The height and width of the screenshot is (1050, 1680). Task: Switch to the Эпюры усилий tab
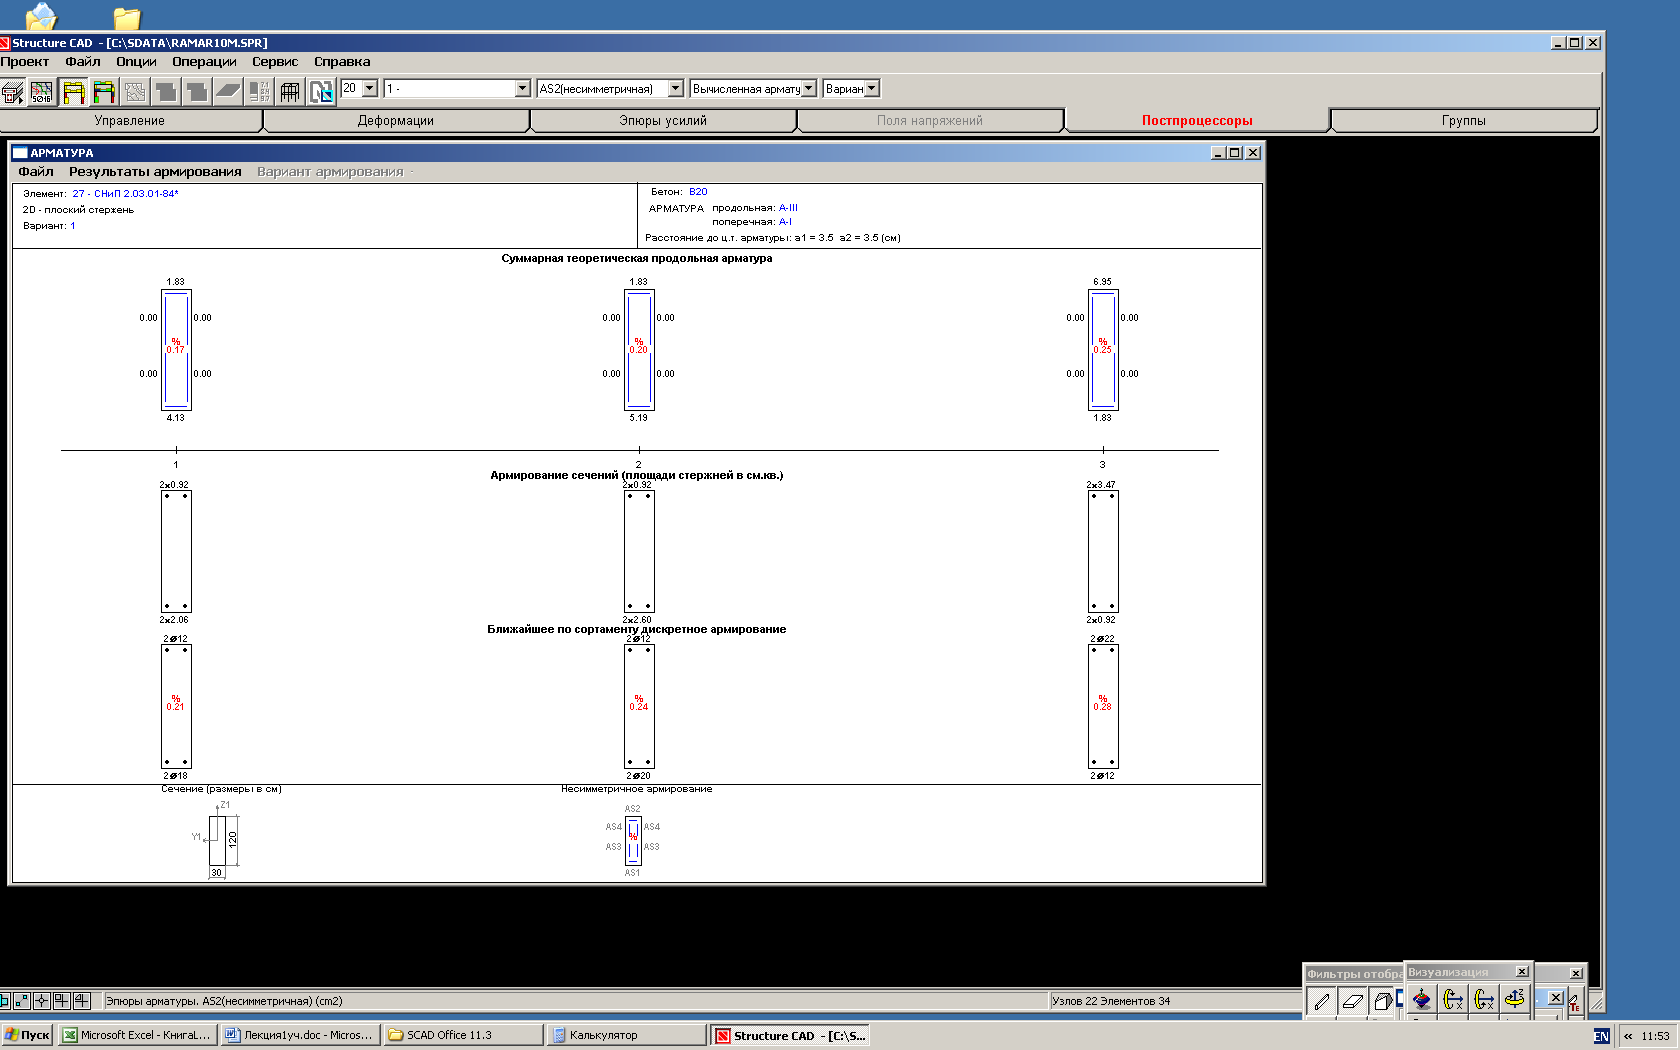click(x=663, y=120)
